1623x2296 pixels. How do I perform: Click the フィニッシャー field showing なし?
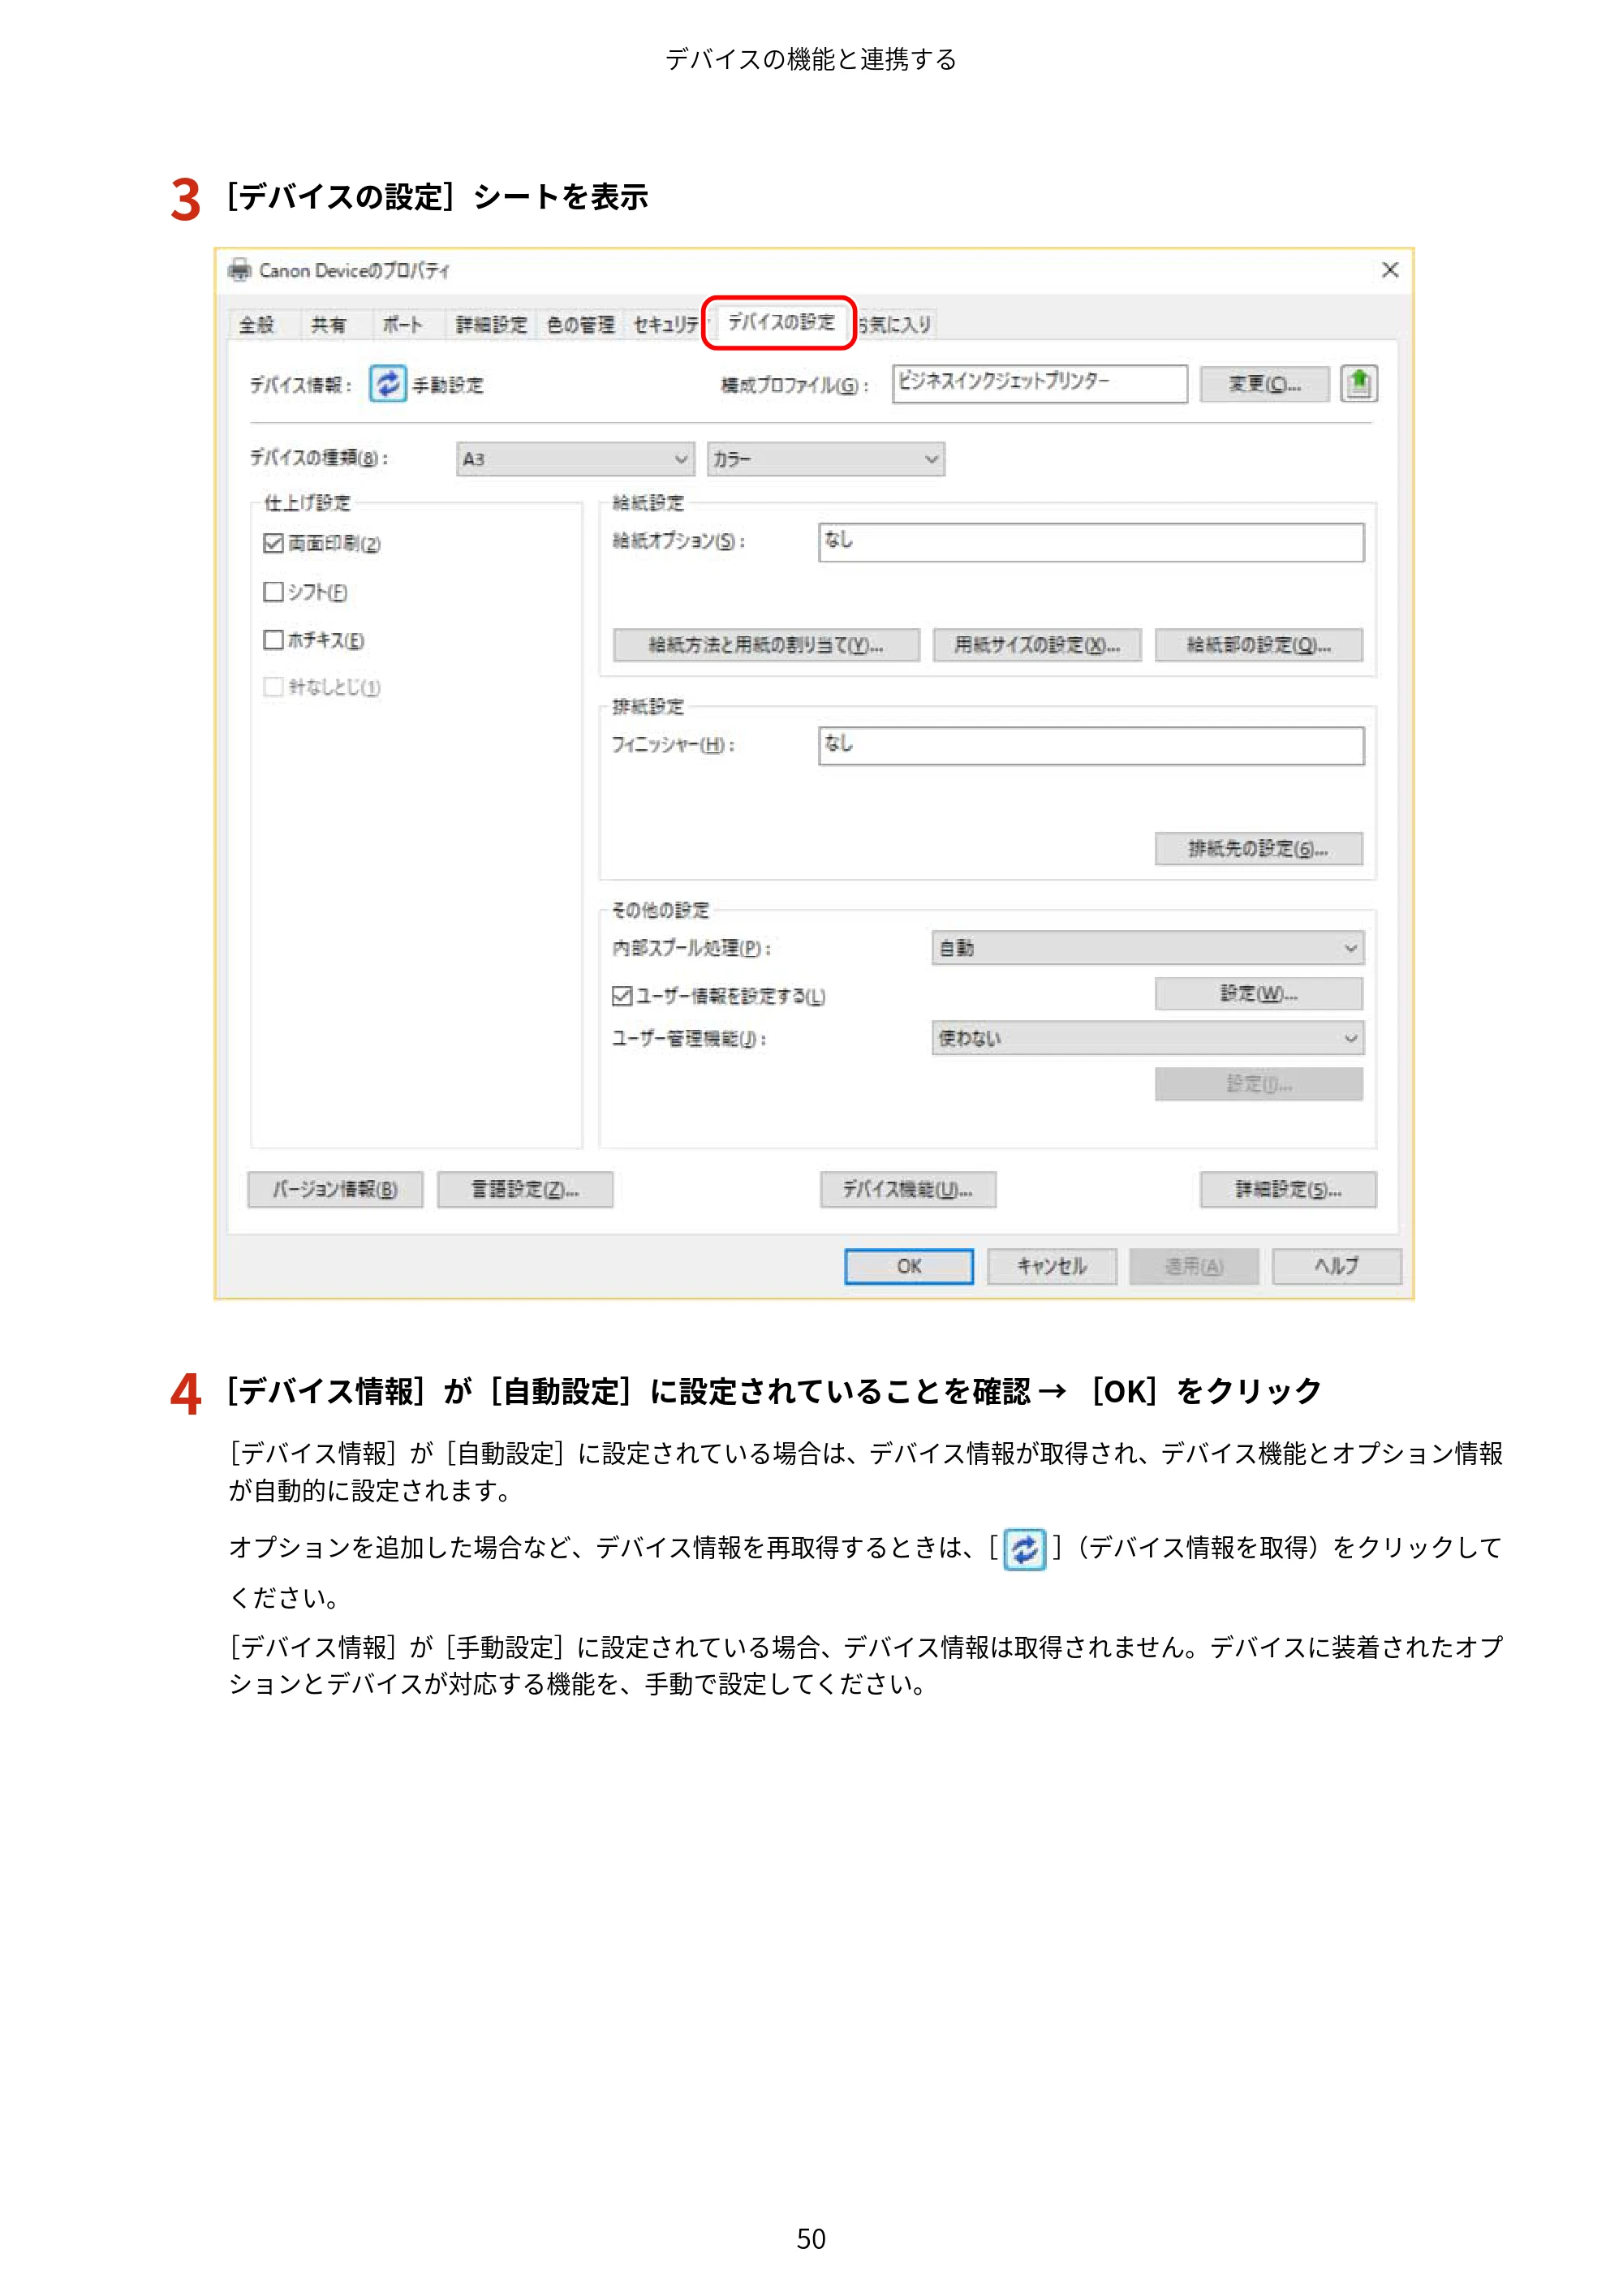coord(1091,745)
